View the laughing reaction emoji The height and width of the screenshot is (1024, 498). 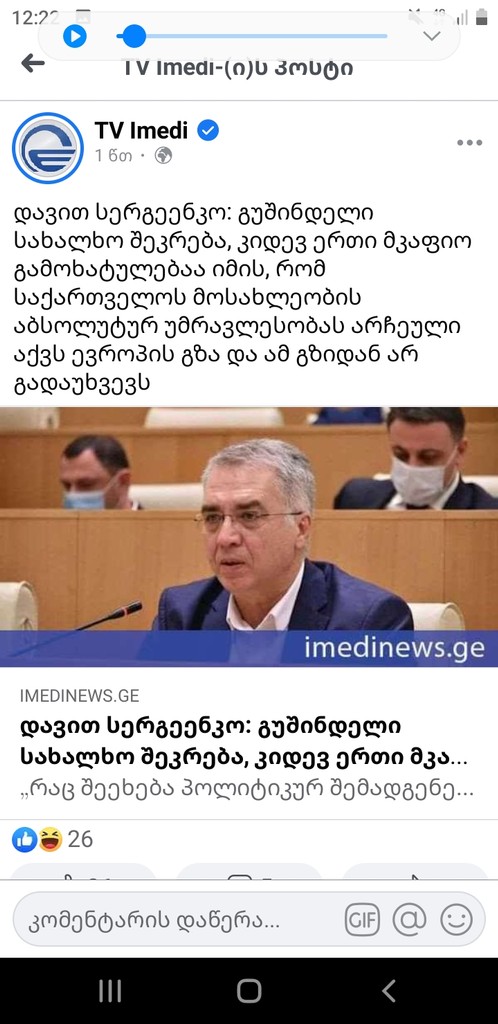coord(50,839)
